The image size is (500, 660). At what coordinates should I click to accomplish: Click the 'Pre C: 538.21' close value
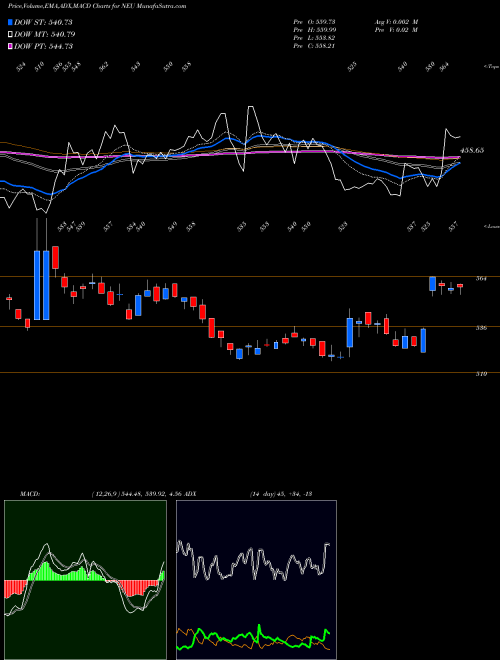pos(314,46)
